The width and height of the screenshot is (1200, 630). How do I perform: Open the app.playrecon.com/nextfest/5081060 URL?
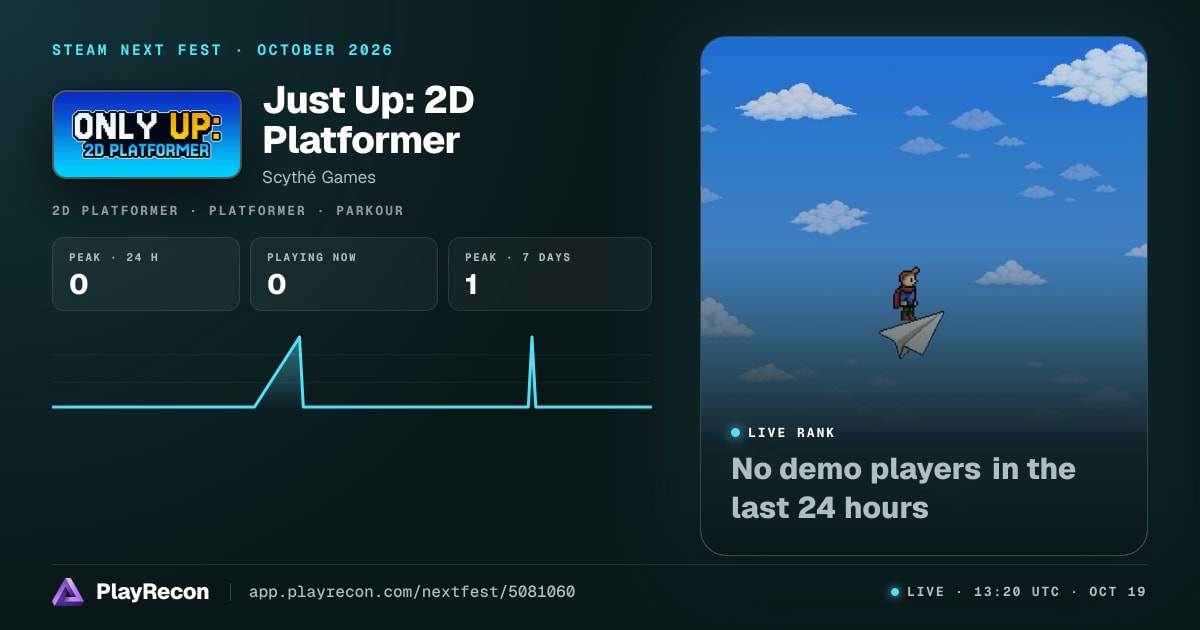412,592
